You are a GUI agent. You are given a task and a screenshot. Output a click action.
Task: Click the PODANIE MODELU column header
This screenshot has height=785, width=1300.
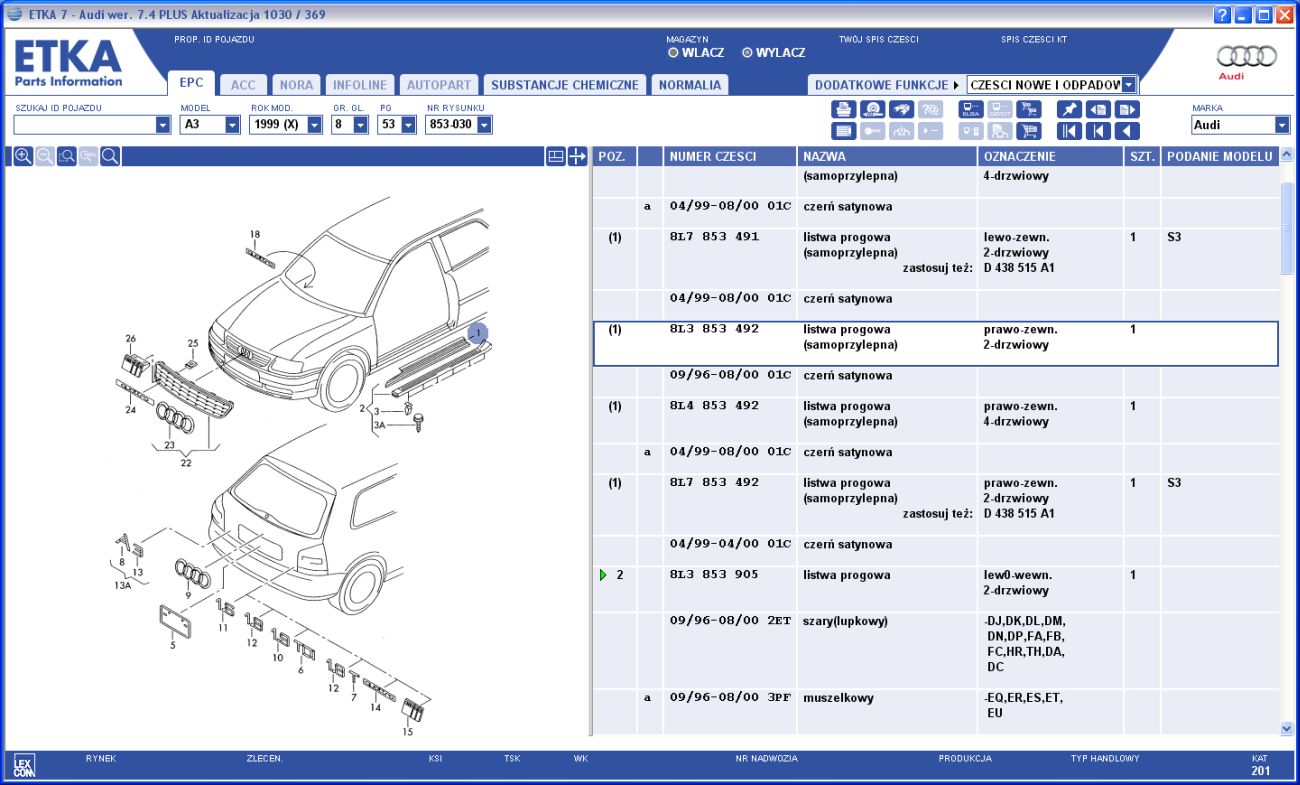(1220, 156)
